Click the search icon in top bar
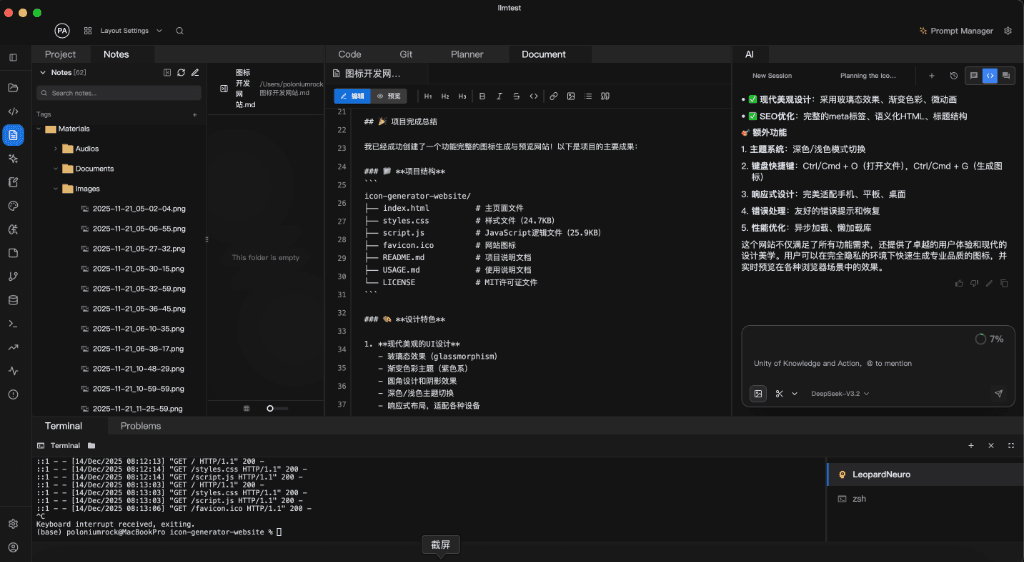Image resolution: width=1024 pixels, height=562 pixels. pyautogui.click(x=180, y=31)
